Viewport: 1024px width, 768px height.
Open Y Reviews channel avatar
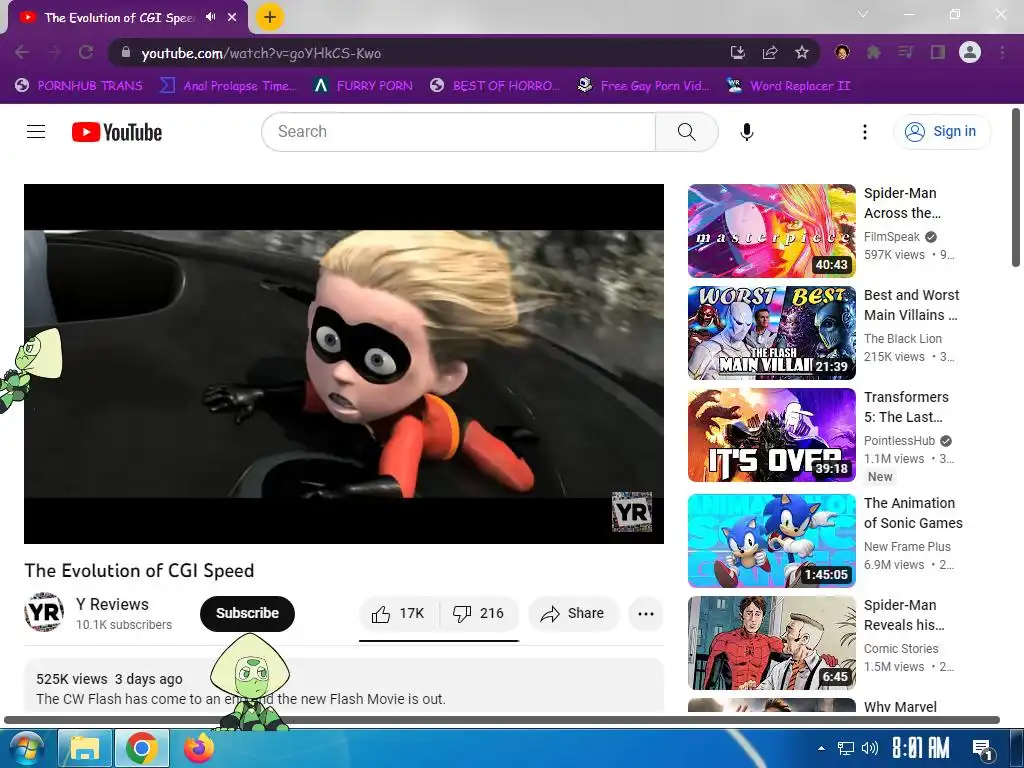(44, 612)
